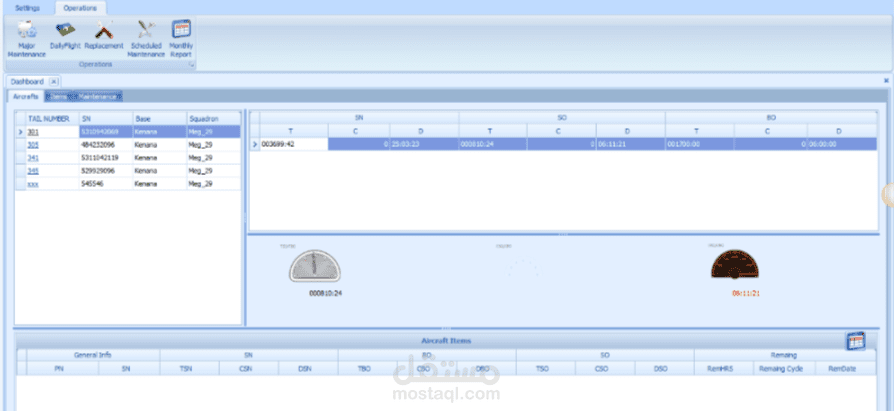Screen dimensions: 894x411
Task: Click the CSN column header
Action: tap(249, 369)
